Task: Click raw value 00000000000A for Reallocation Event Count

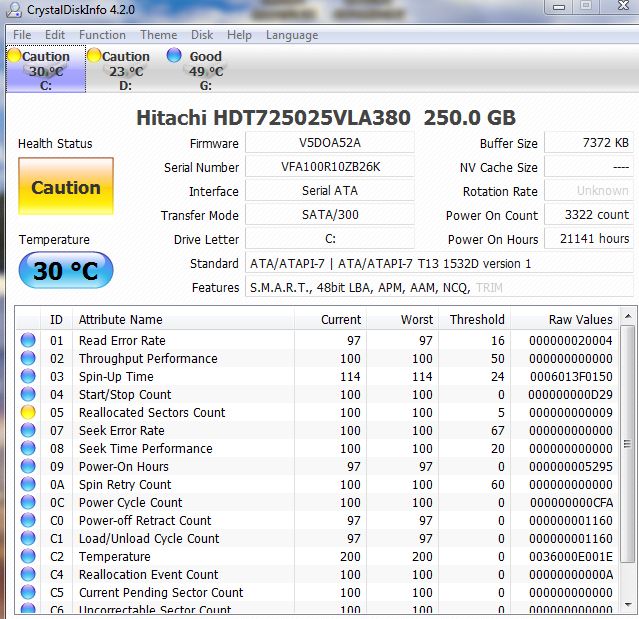Action: click(571, 574)
